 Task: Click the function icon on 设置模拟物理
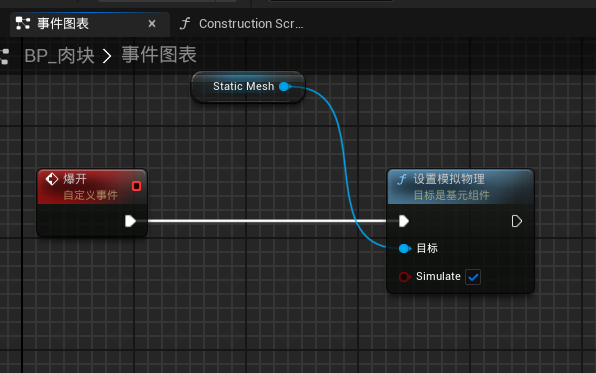pos(402,179)
